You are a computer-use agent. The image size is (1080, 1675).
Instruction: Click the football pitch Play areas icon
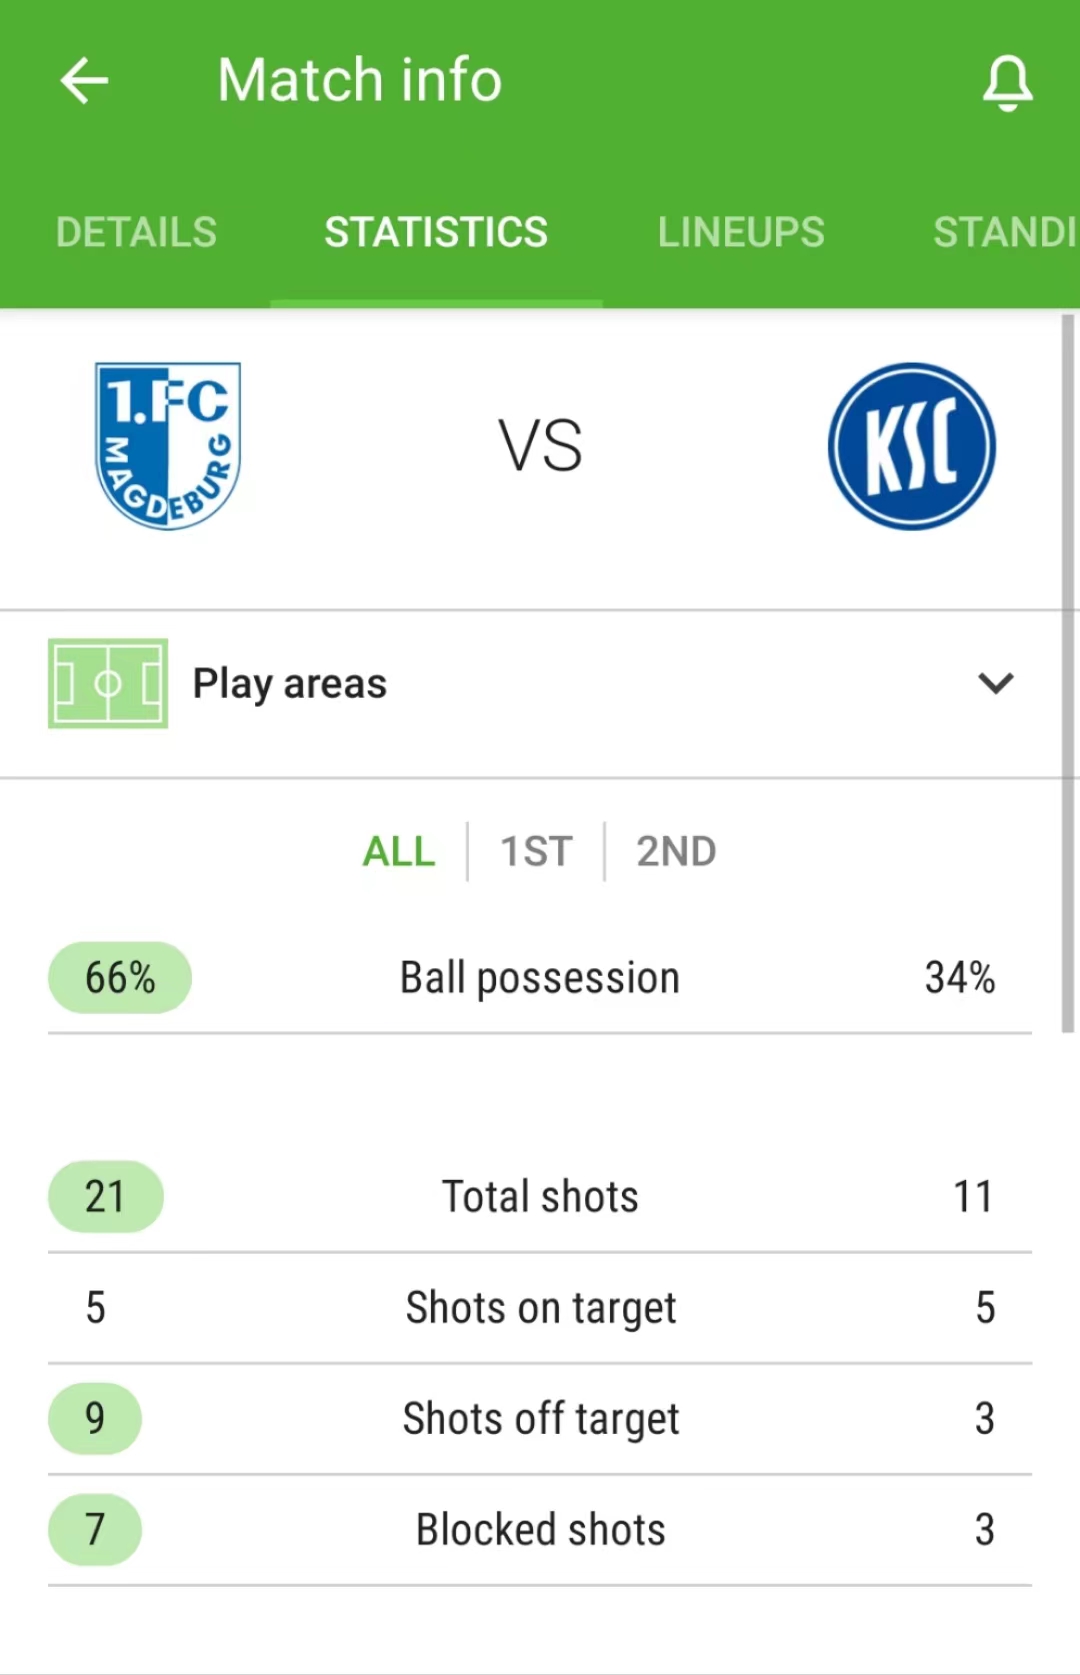point(108,684)
